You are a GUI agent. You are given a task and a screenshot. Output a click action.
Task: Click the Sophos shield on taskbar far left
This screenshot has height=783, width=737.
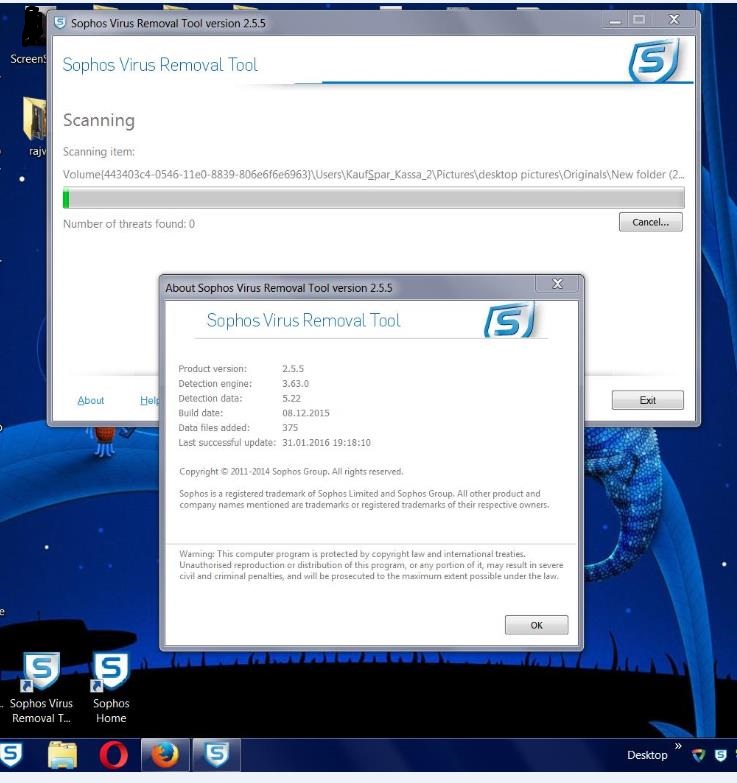(10, 755)
